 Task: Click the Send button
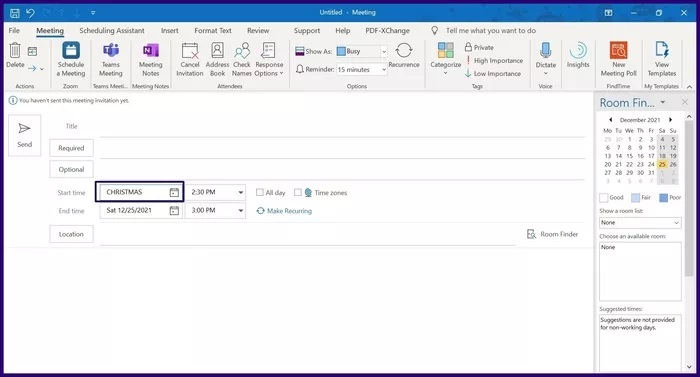point(25,135)
